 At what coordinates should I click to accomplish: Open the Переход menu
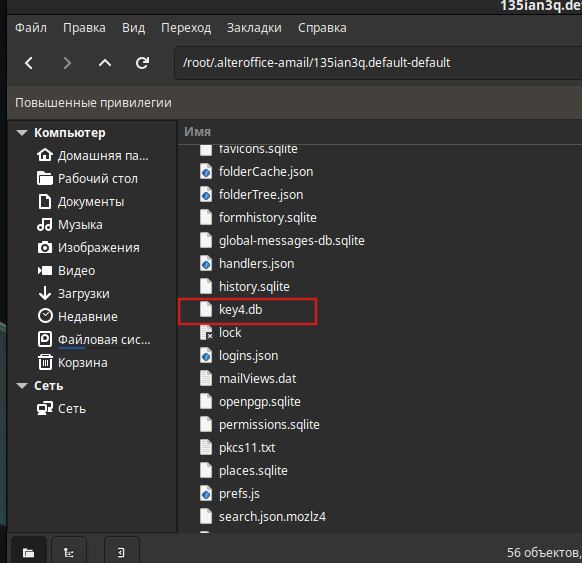(x=186, y=28)
